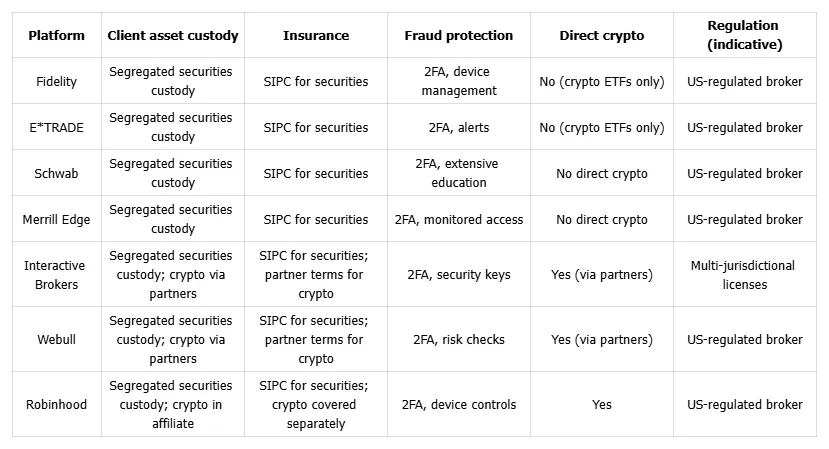Select the Regulation (indicative) header
829x449 pixels.
[x=744, y=36]
